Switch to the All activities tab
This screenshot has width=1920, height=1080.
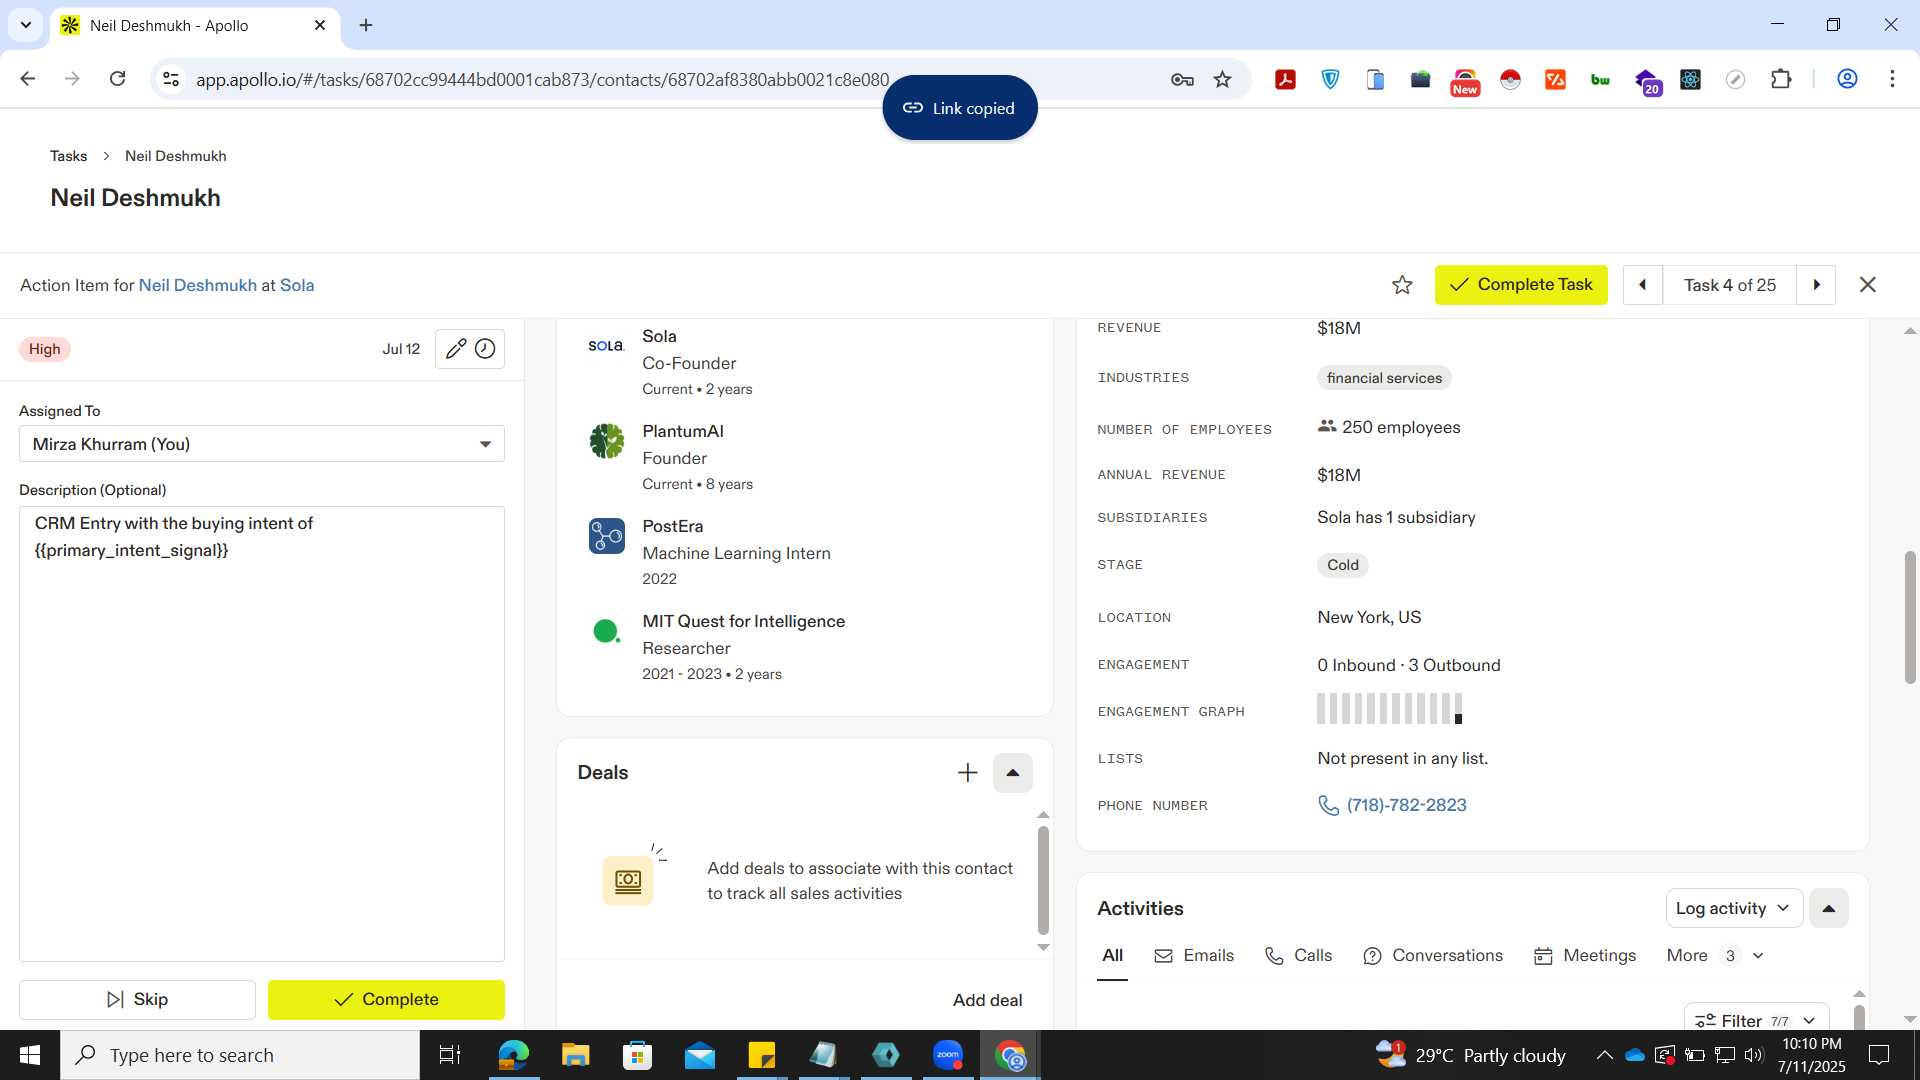pyautogui.click(x=1112, y=956)
